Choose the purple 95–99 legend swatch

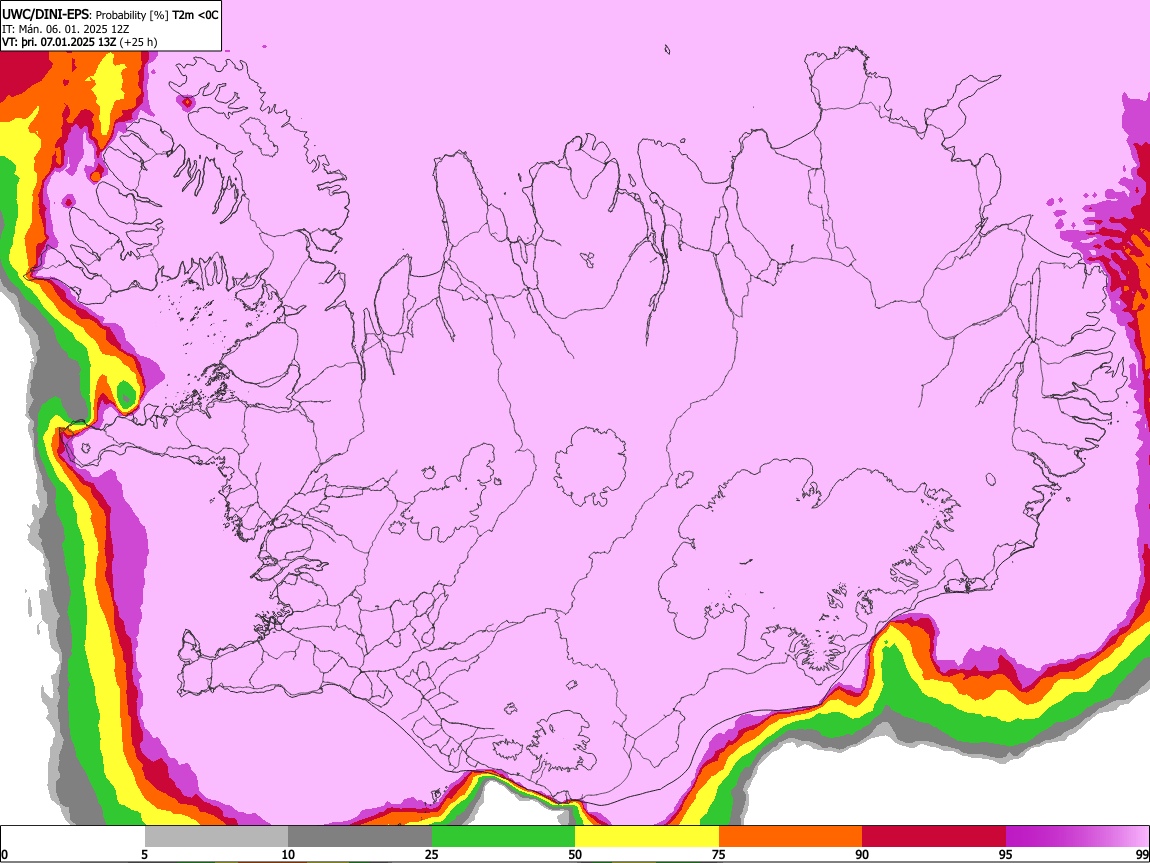click(x=1077, y=837)
